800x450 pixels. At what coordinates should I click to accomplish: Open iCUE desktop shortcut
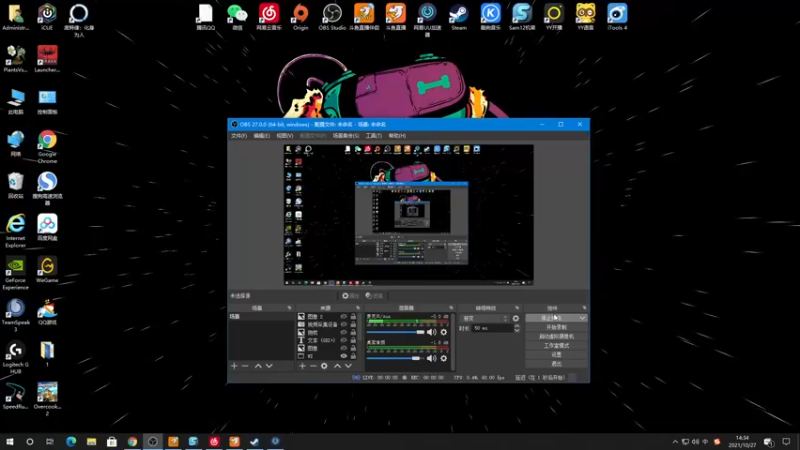pos(47,17)
